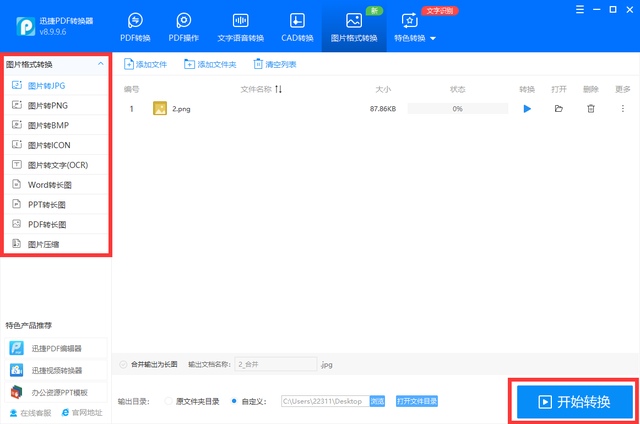Open the hamburger menu in title bar
The image size is (640, 424).
[580, 9]
